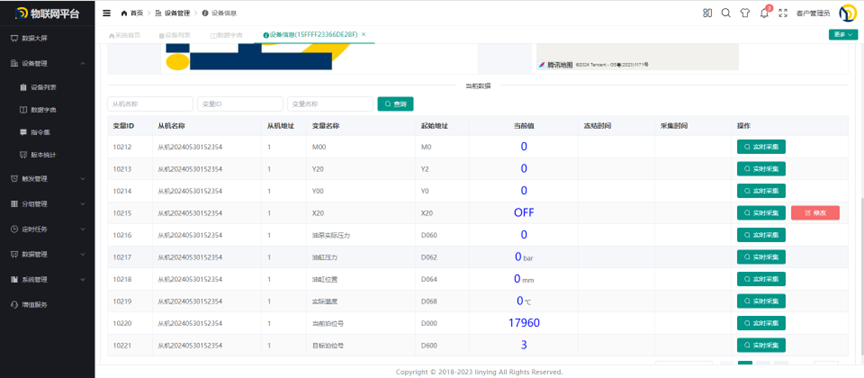The image size is (864, 378).
Task: Click 实时采集 in row 10218
Action: tap(761, 279)
